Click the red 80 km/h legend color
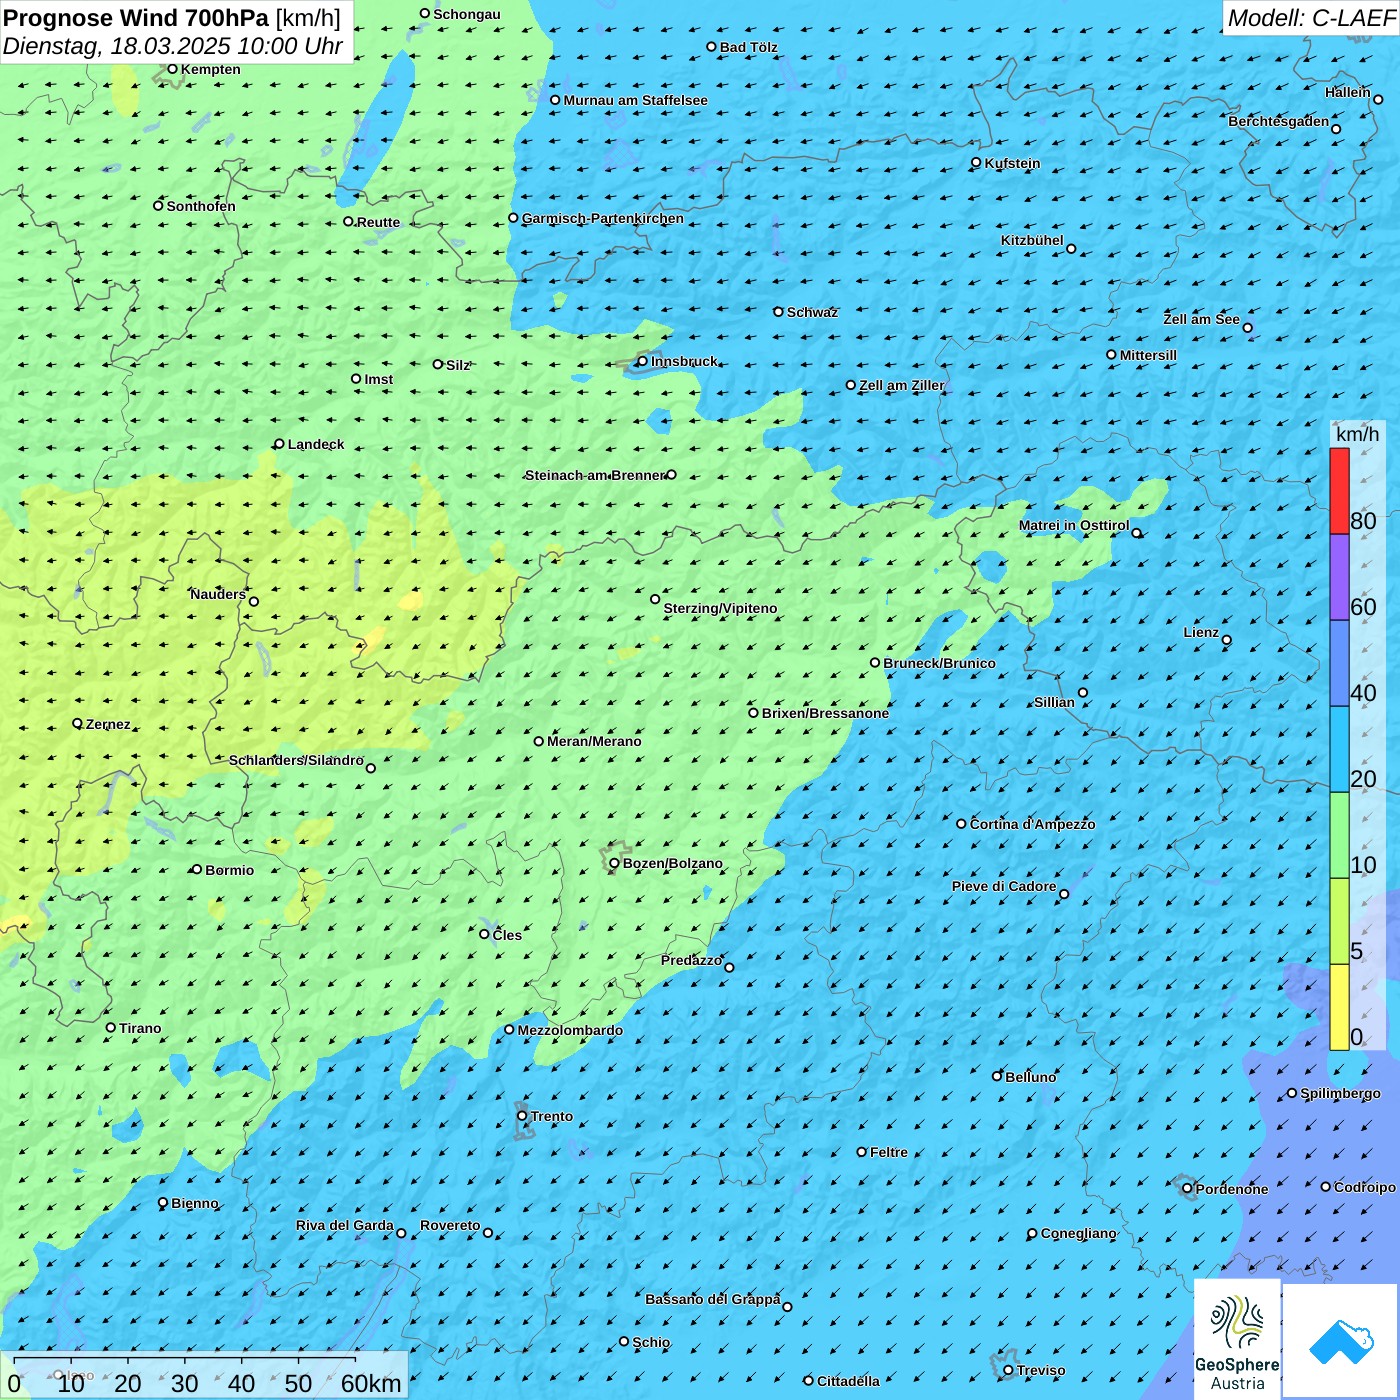 [x=1339, y=491]
